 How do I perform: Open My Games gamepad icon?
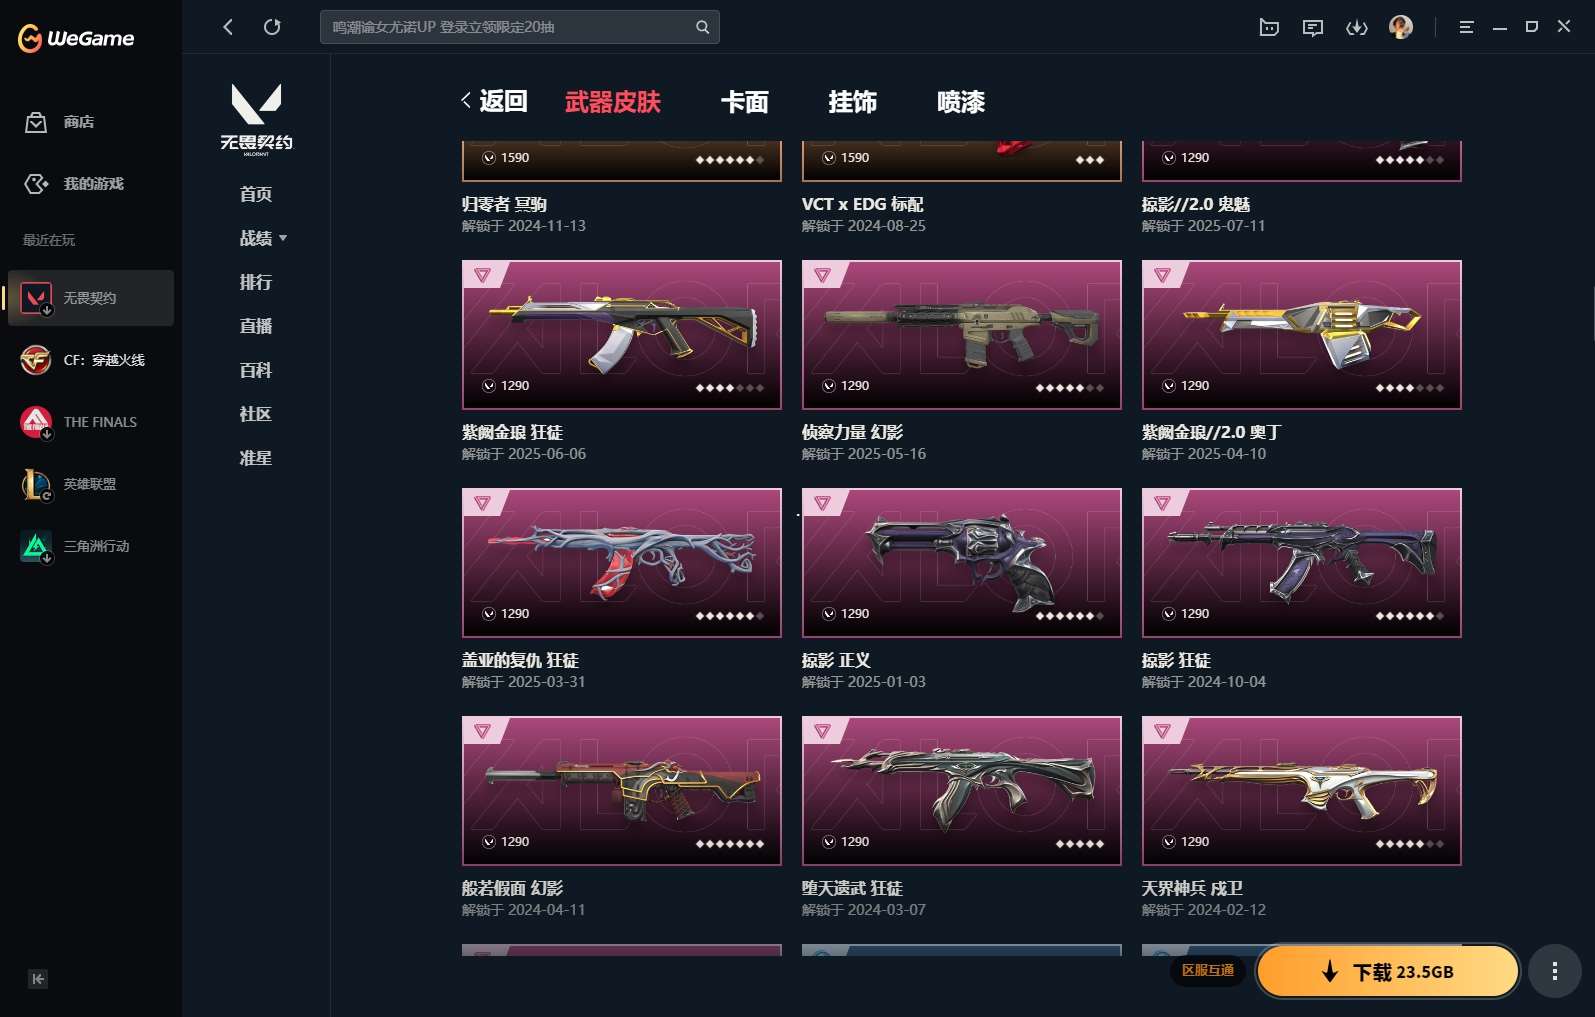[x=36, y=184]
